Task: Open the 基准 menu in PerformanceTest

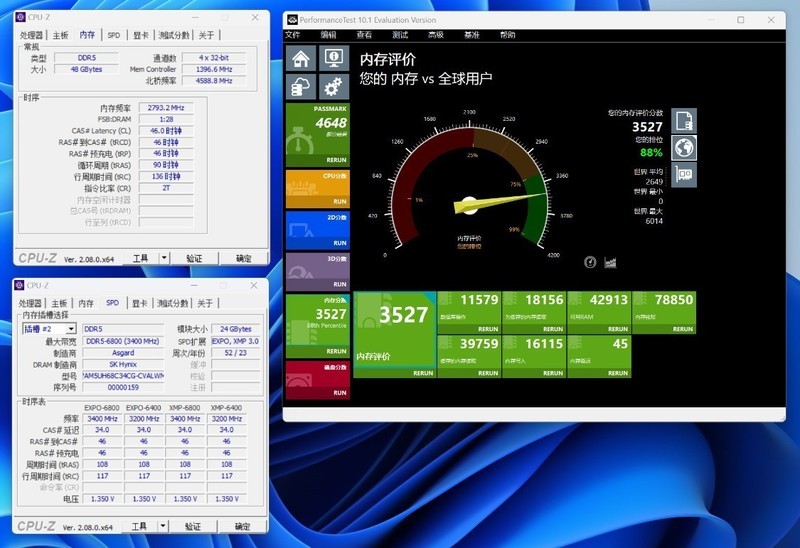Action: [x=471, y=35]
